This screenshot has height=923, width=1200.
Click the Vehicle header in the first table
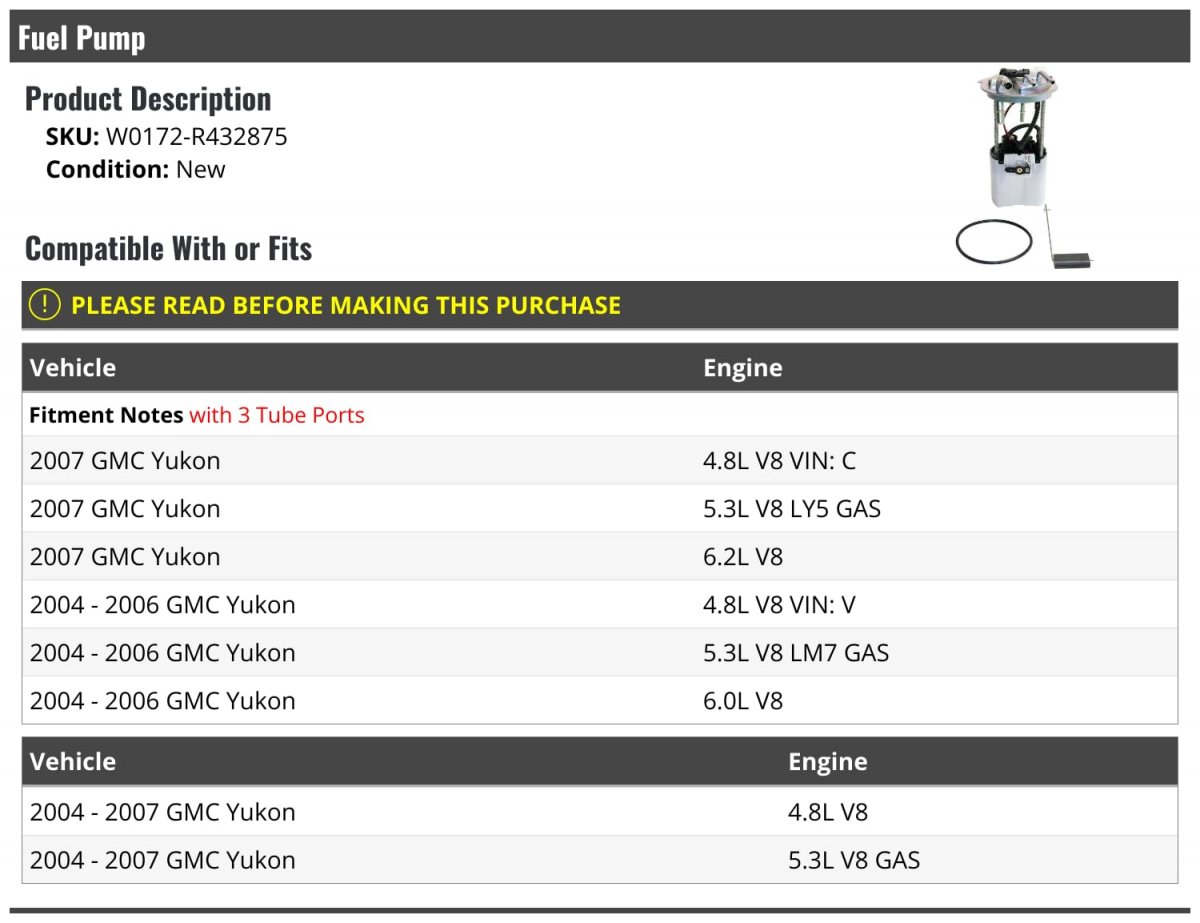(73, 367)
